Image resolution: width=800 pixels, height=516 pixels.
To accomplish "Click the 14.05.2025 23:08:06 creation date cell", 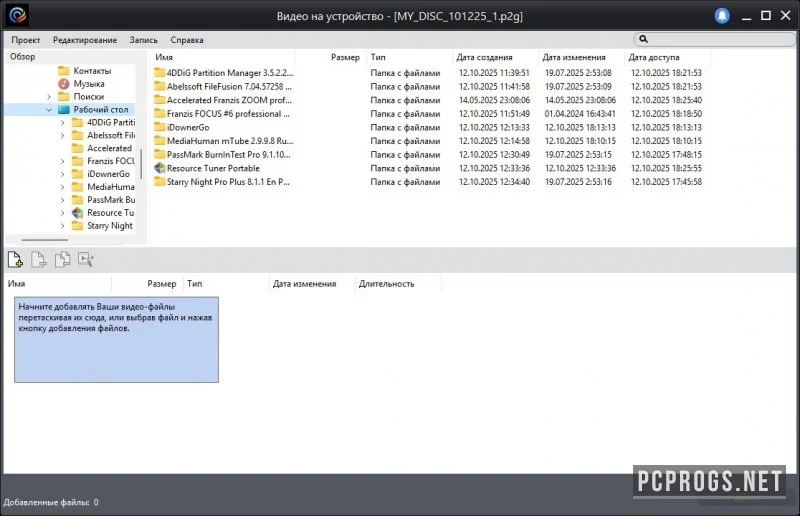I will click(494, 100).
